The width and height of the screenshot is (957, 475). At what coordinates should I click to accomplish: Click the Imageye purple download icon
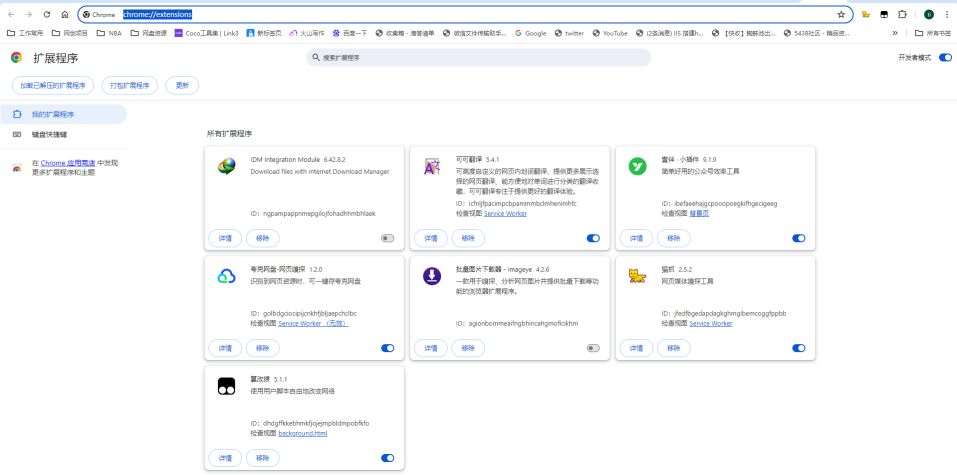click(432, 276)
